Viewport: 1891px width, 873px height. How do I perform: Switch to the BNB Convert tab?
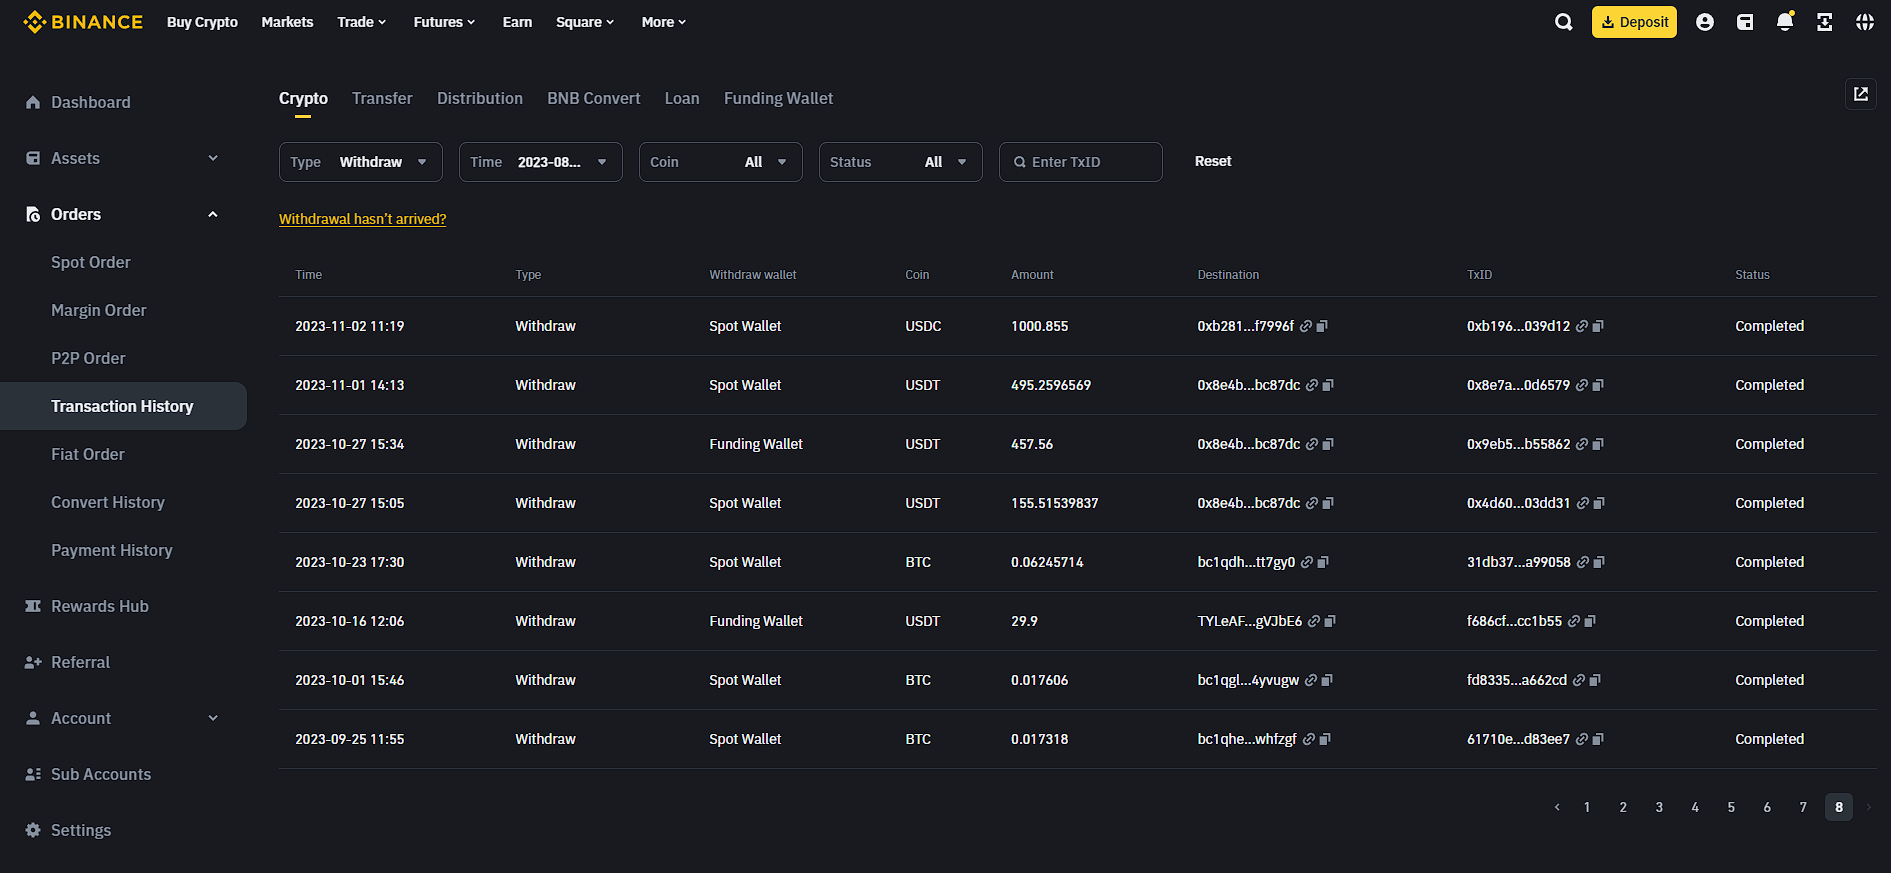click(594, 98)
